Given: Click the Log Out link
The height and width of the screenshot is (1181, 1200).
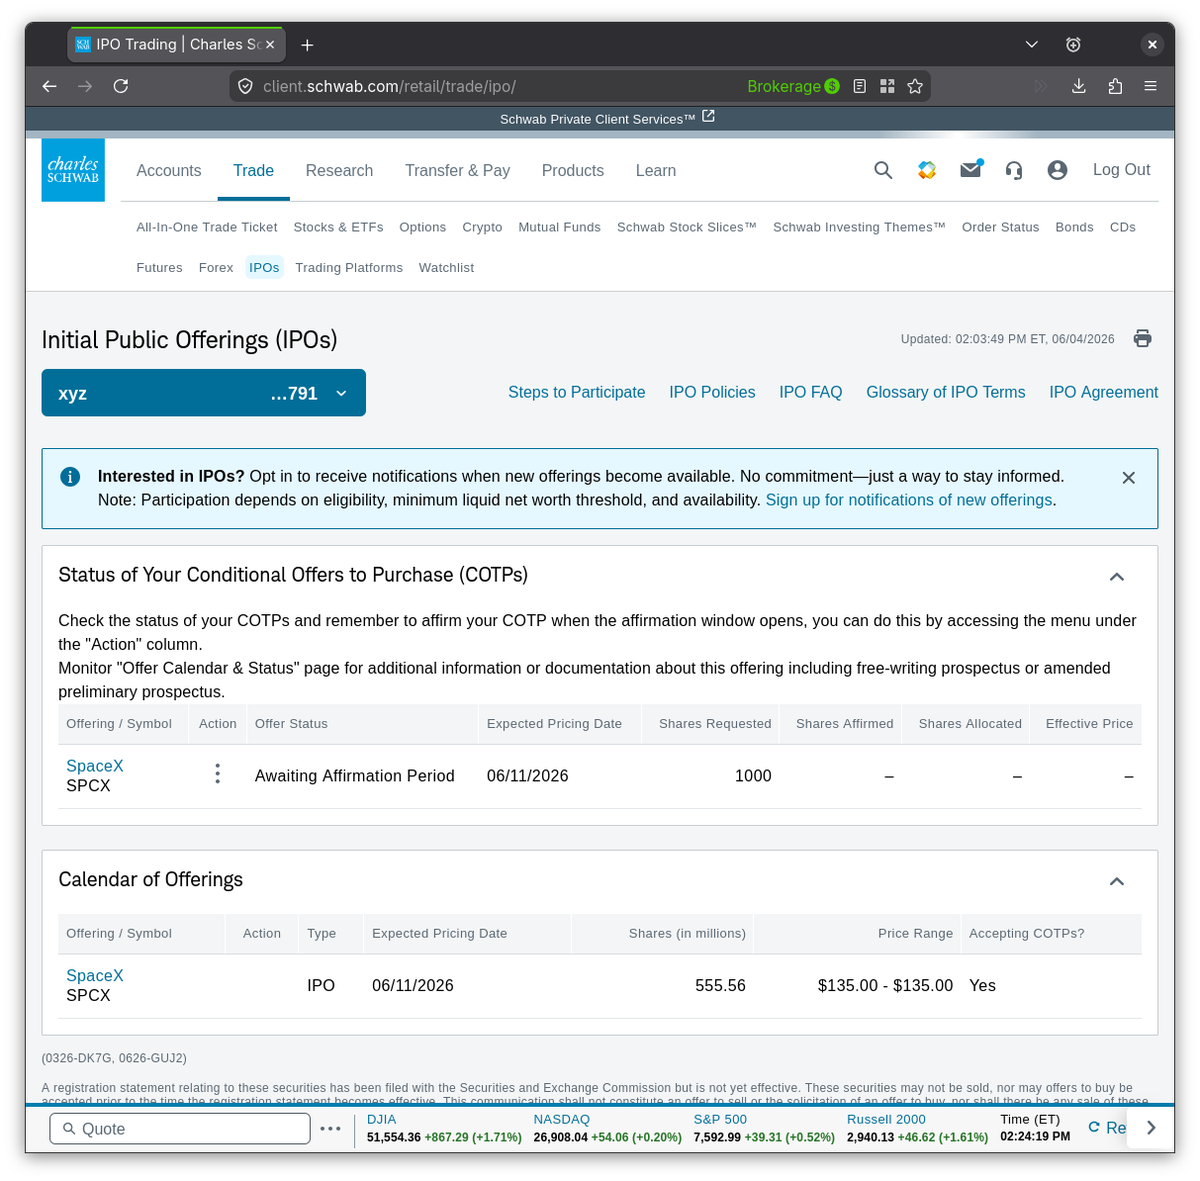Looking at the screenshot, I should tap(1121, 170).
